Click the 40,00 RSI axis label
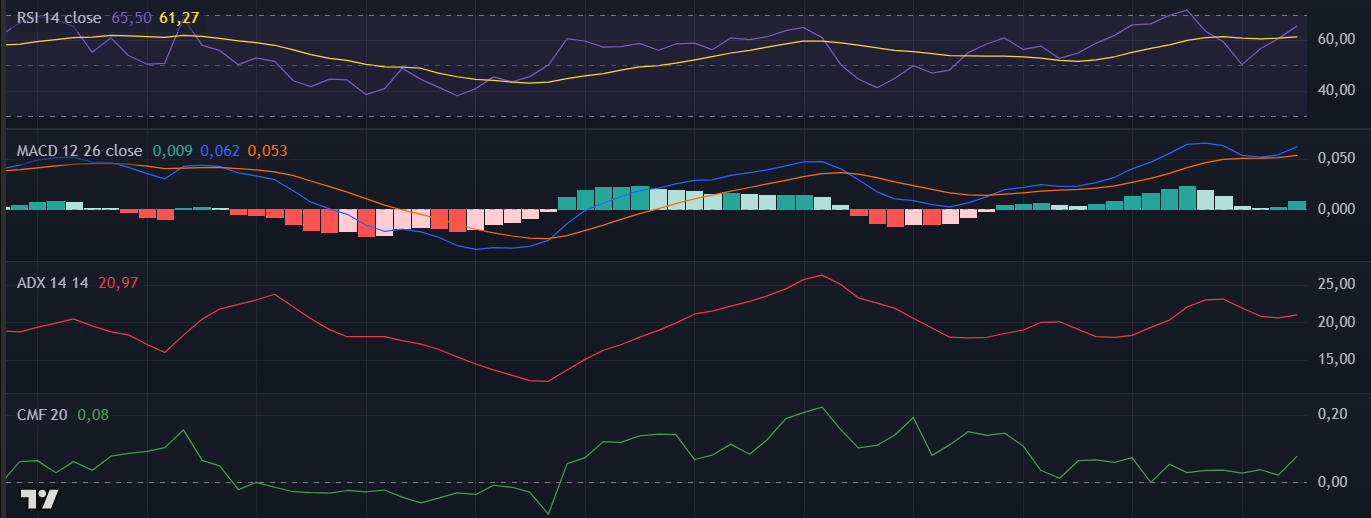Viewport: 1371px width, 518px height. click(x=1337, y=90)
